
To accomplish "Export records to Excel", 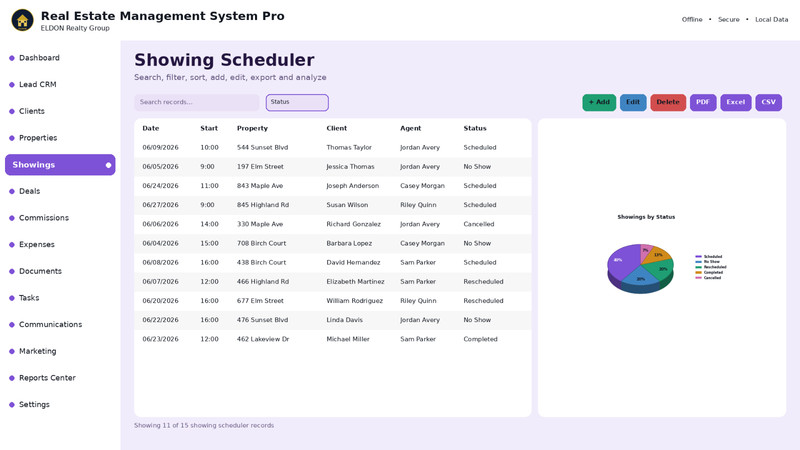I will (x=736, y=102).
